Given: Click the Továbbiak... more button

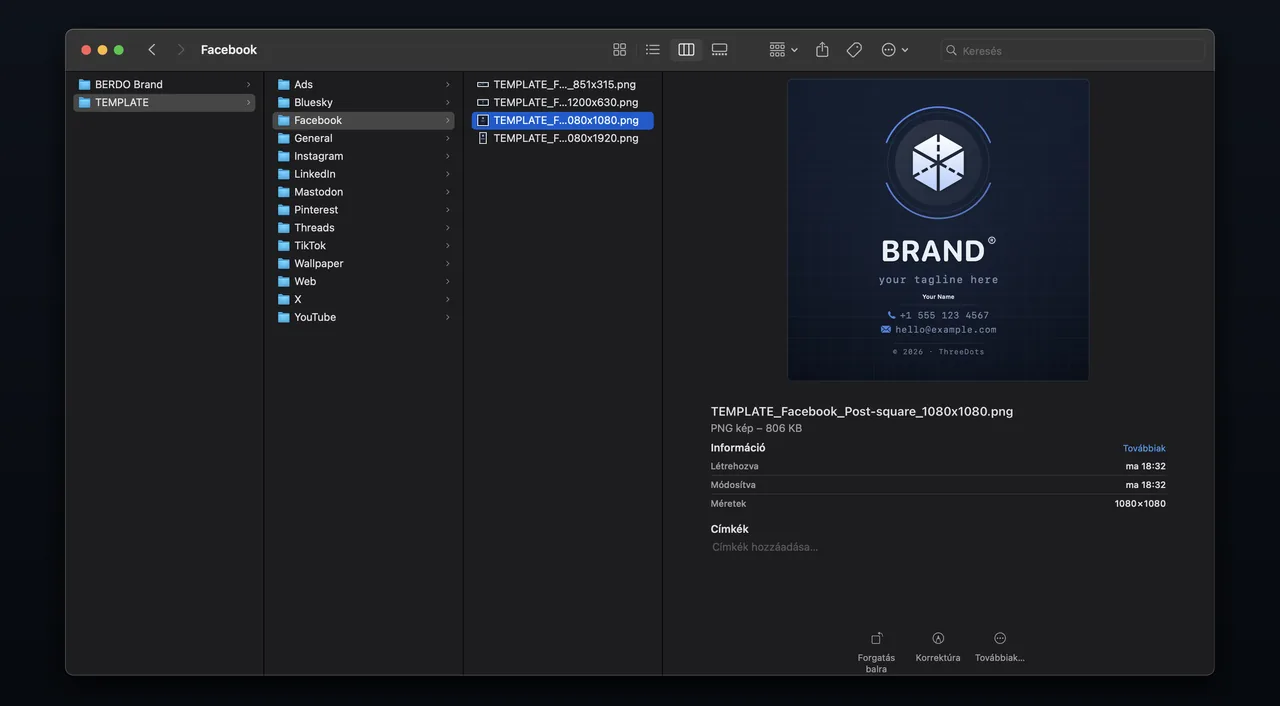Looking at the screenshot, I should pos(1000,646).
